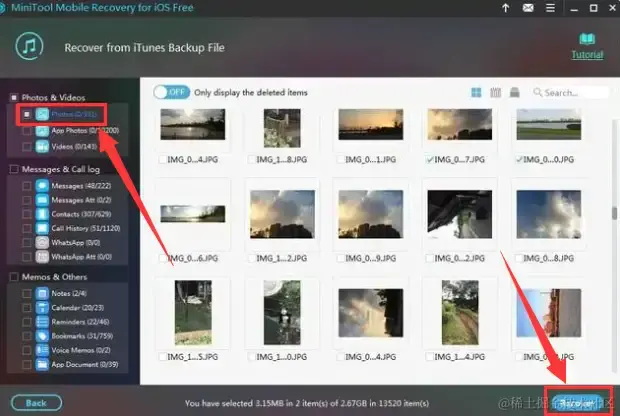Click the selection status text in footer
620x416 pixels.
pos(307,403)
